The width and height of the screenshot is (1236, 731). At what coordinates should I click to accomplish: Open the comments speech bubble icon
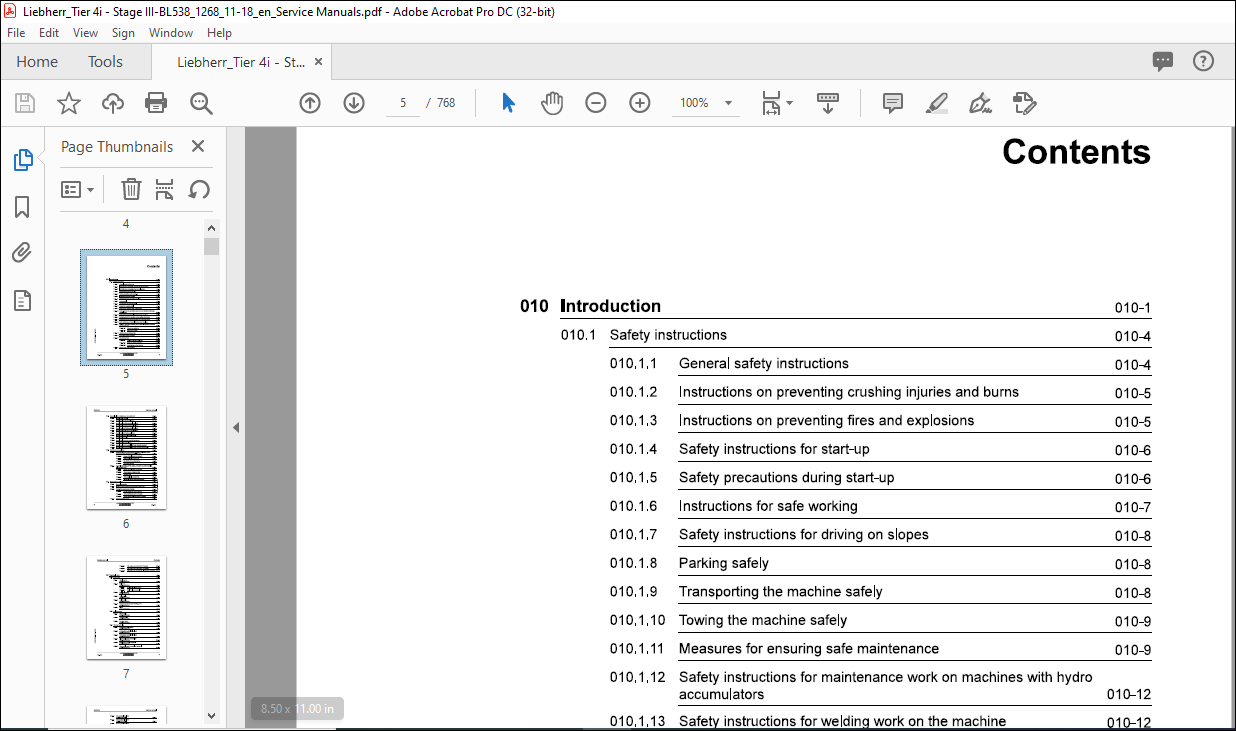[1163, 61]
